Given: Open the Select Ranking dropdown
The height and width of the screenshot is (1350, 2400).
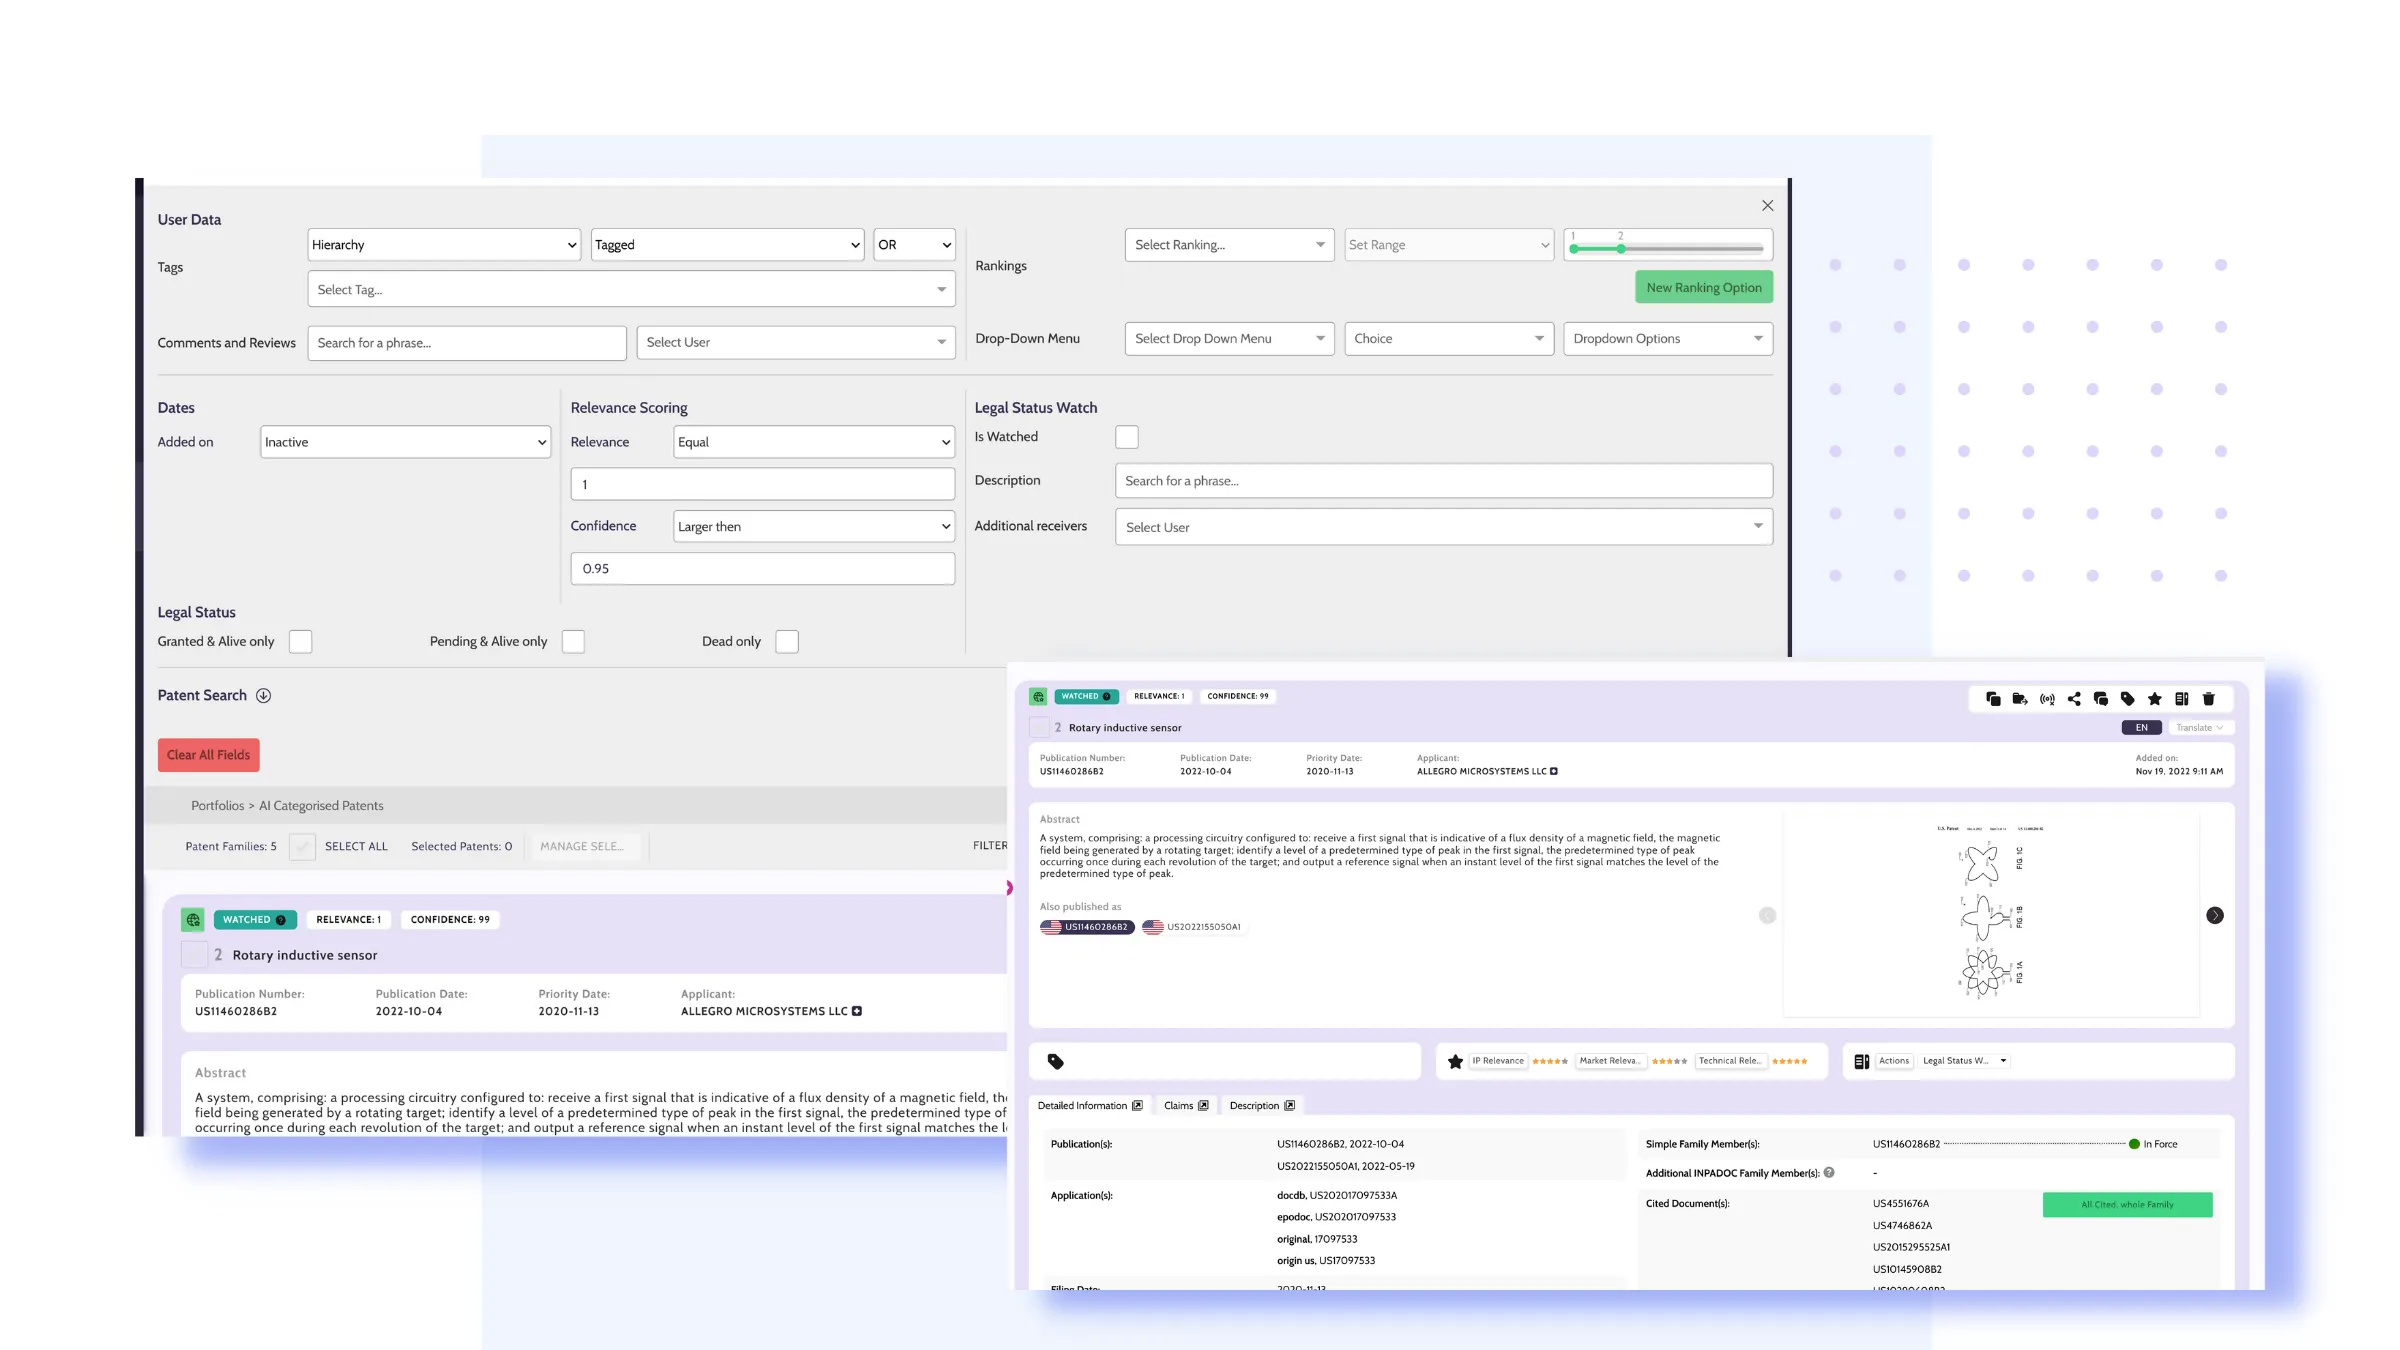Looking at the screenshot, I should click(x=1229, y=245).
